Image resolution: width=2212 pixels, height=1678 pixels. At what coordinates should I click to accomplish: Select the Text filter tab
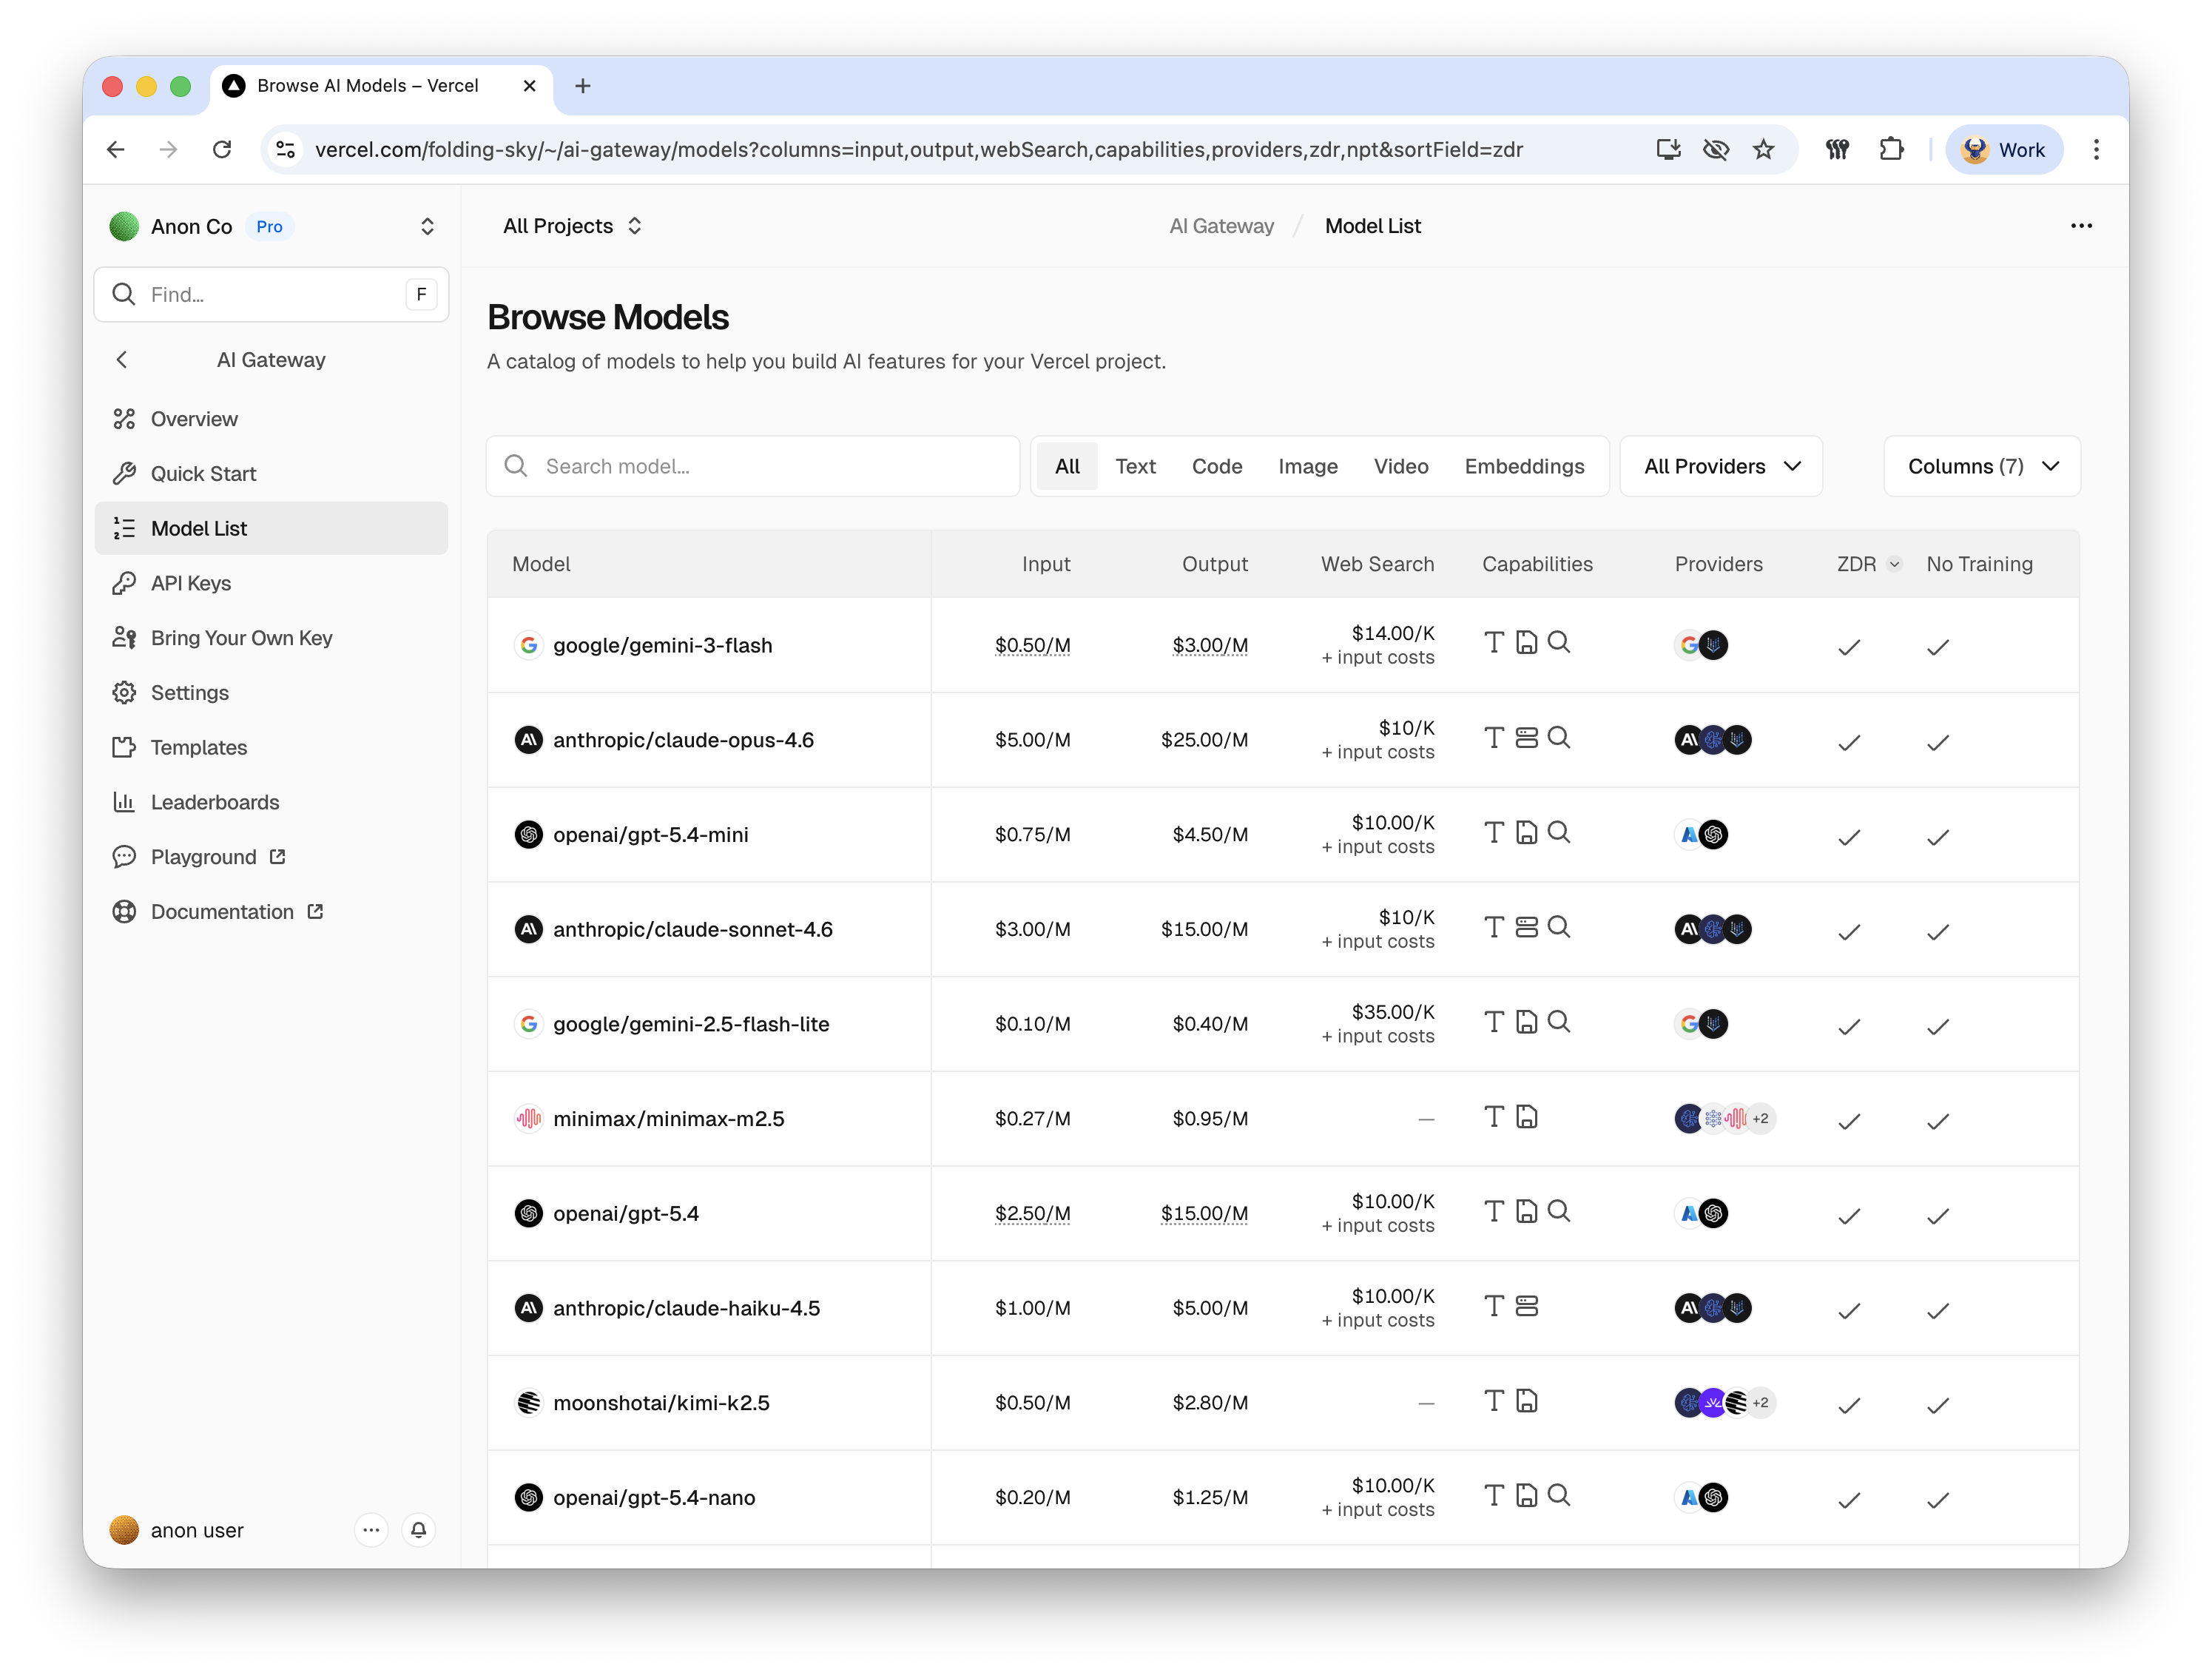coord(1135,466)
